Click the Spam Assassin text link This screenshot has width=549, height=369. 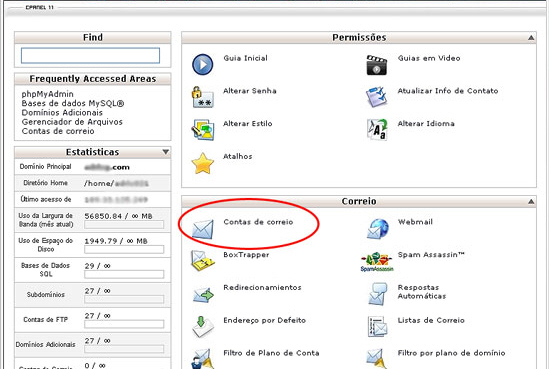[431, 255]
